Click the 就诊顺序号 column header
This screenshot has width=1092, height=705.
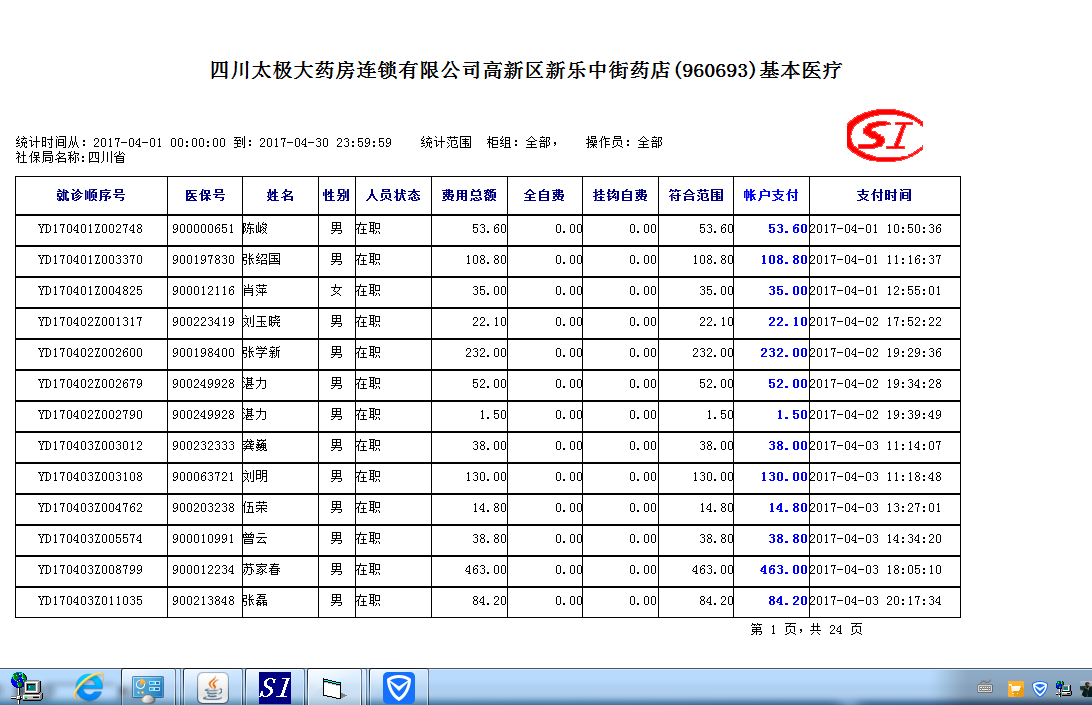tap(91, 196)
